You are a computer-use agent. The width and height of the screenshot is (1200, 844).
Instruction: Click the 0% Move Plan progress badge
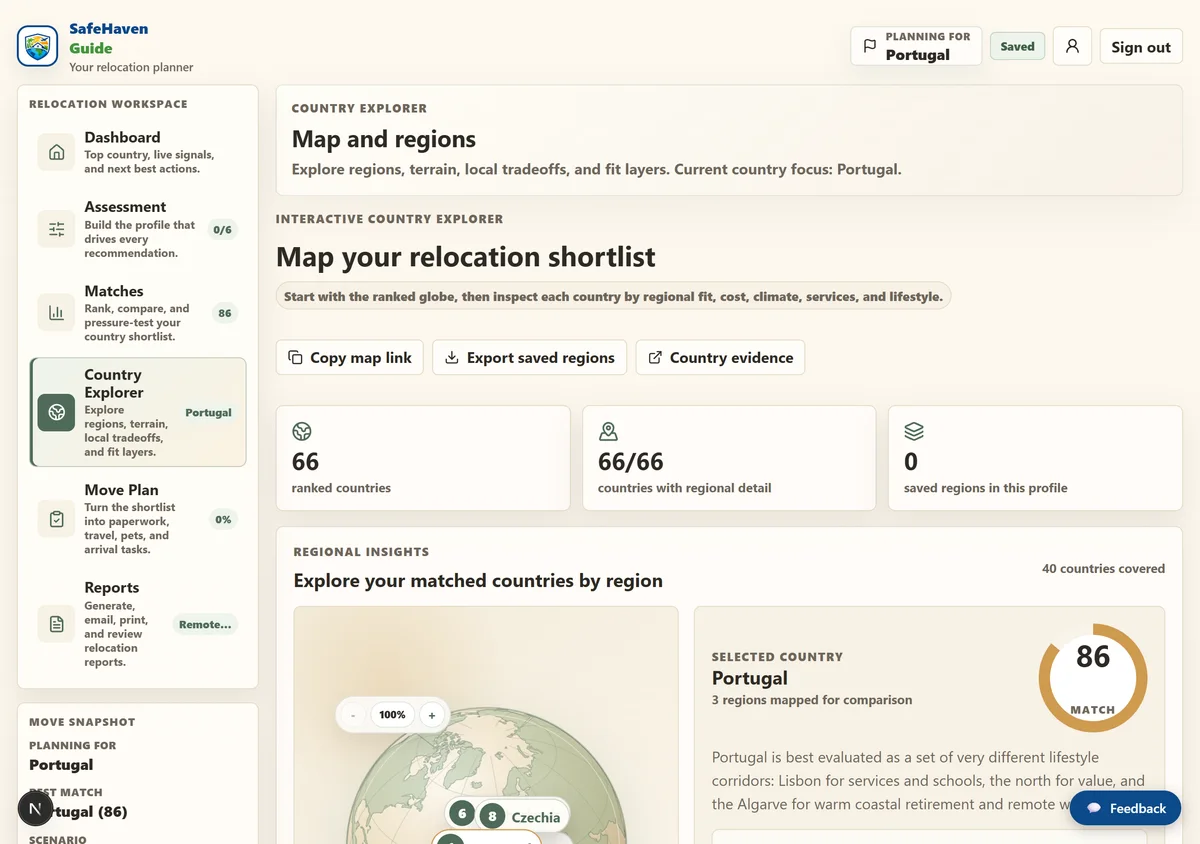click(223, 519)
